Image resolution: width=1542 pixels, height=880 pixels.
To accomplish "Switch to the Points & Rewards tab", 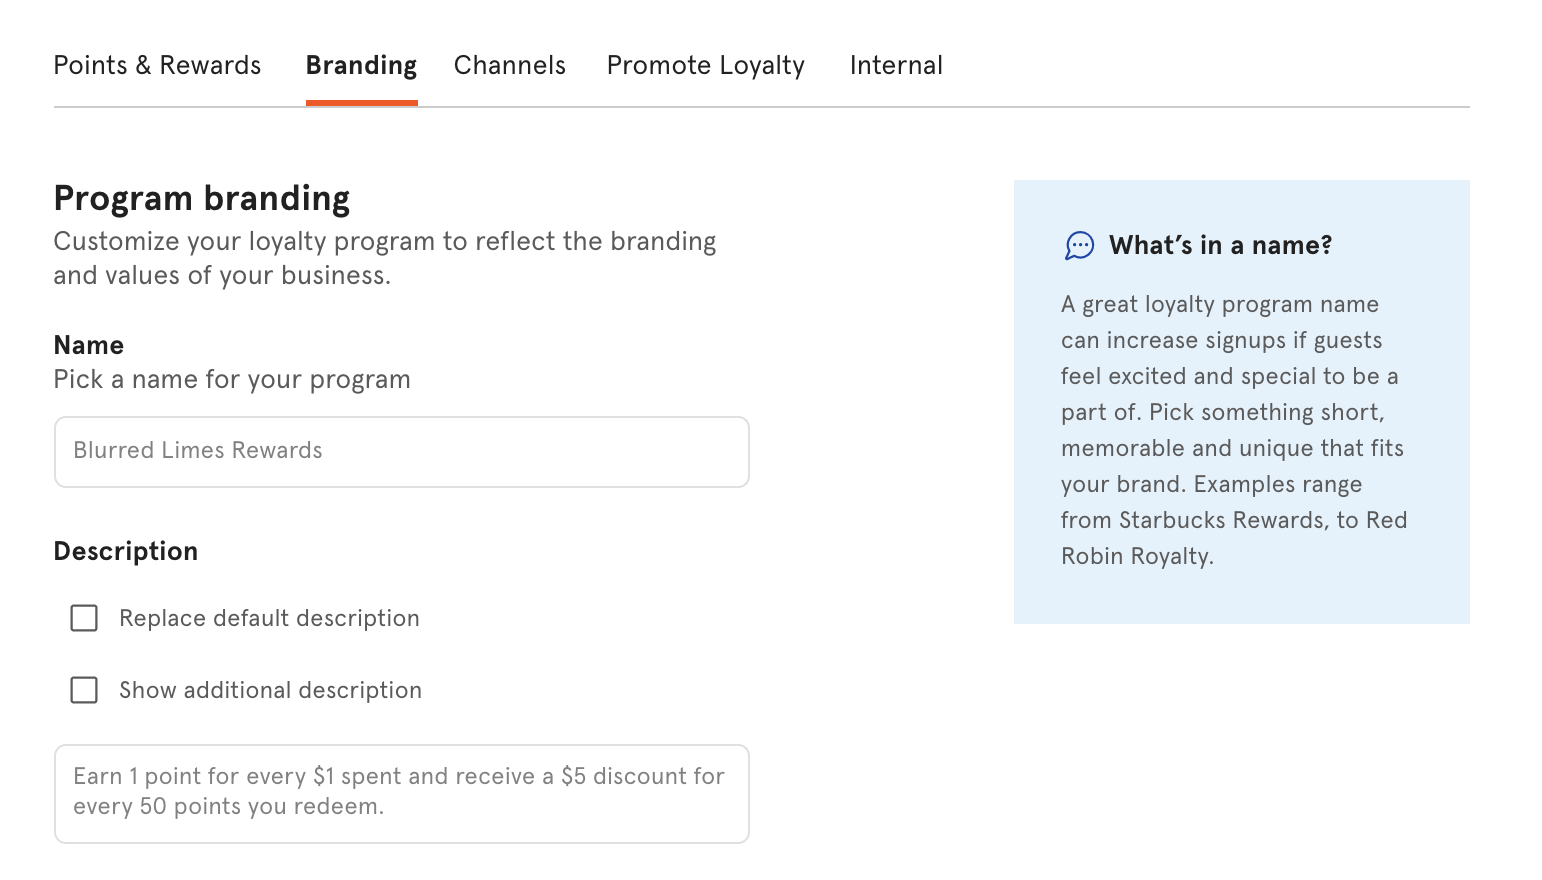I will coord(157,65).
